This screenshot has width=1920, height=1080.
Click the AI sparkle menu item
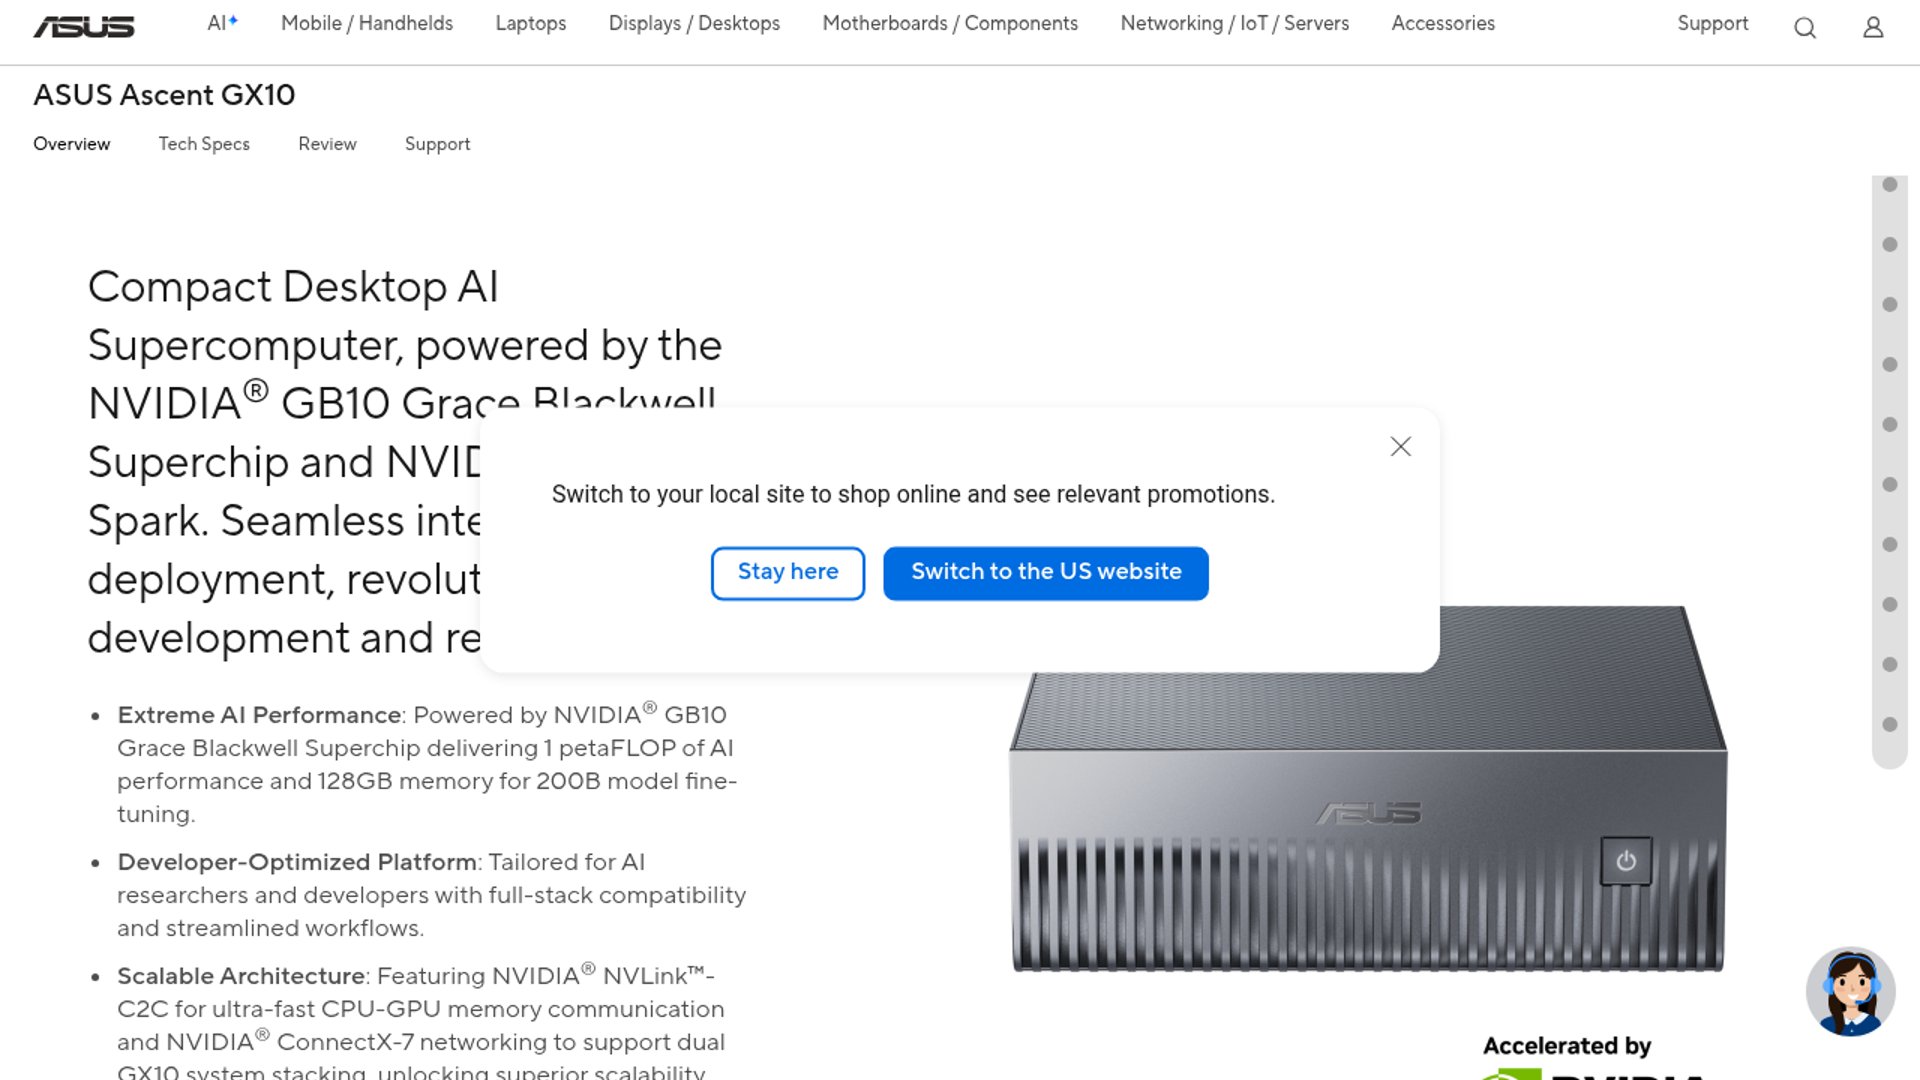click(222, 23)
